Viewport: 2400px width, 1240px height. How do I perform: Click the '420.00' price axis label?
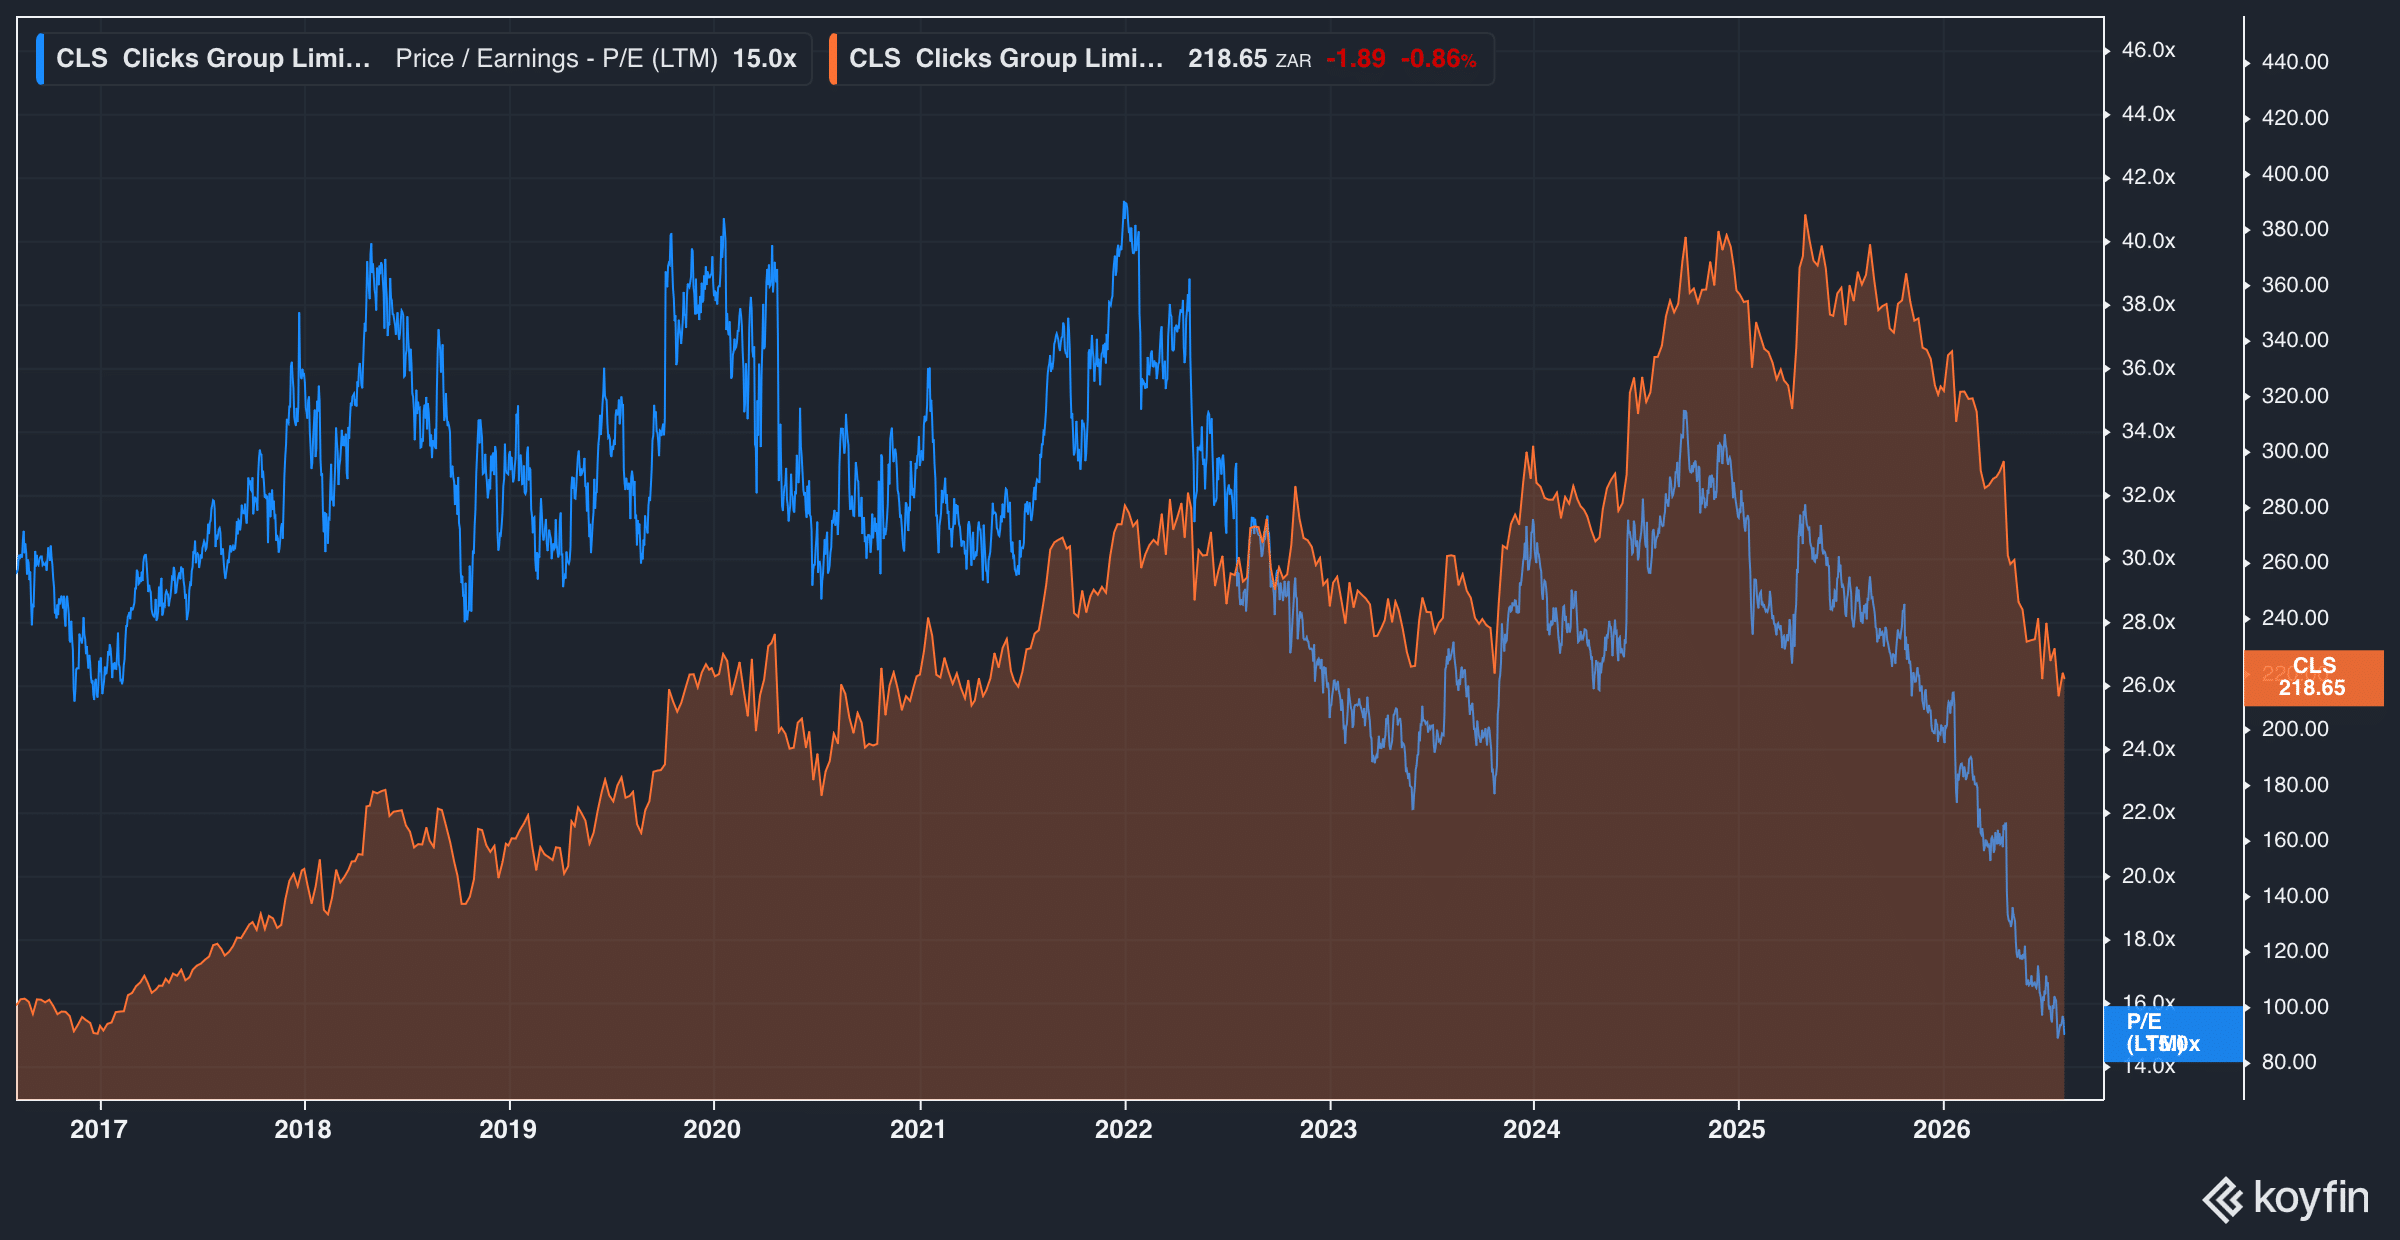coord(2295,118)
